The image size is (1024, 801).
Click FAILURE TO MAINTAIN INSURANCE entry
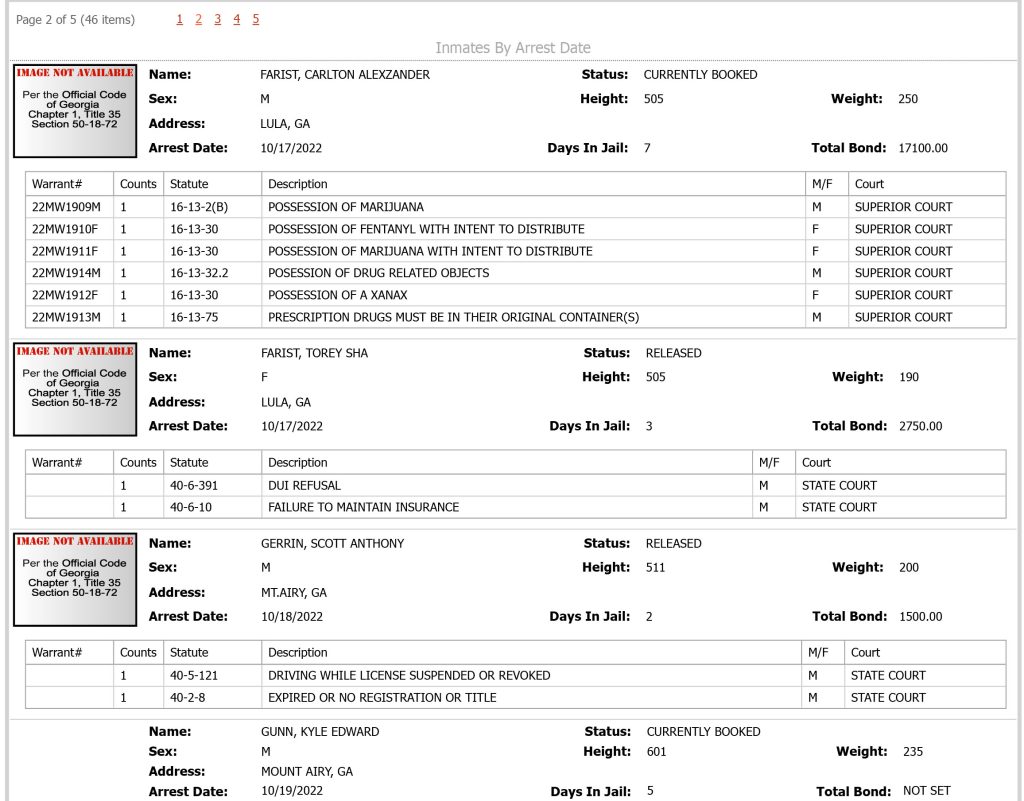point(363,507)
